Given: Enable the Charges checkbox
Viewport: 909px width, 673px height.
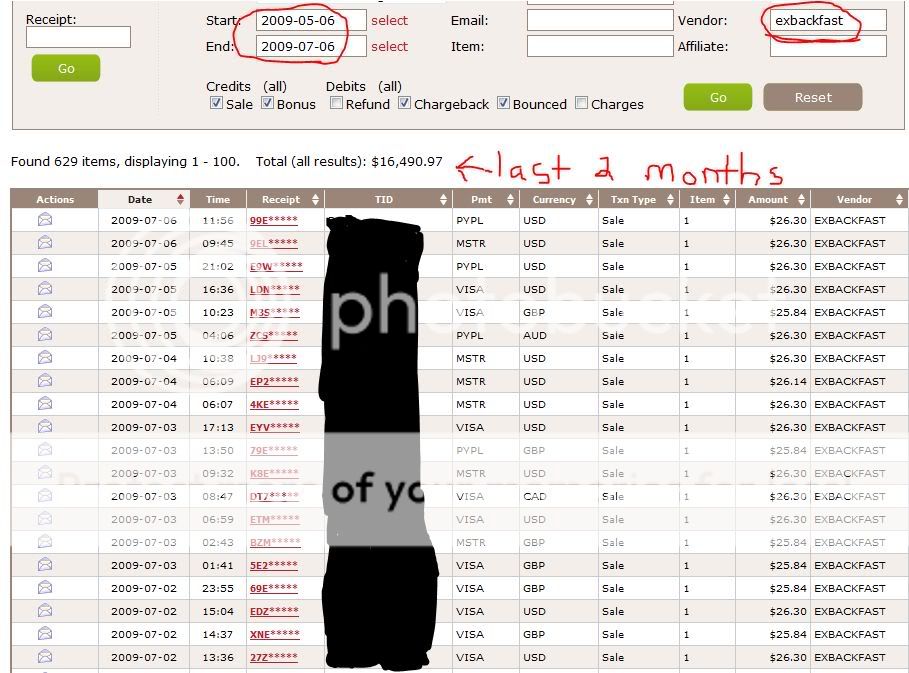Looking at the screenshot, I should coord(581,103).
